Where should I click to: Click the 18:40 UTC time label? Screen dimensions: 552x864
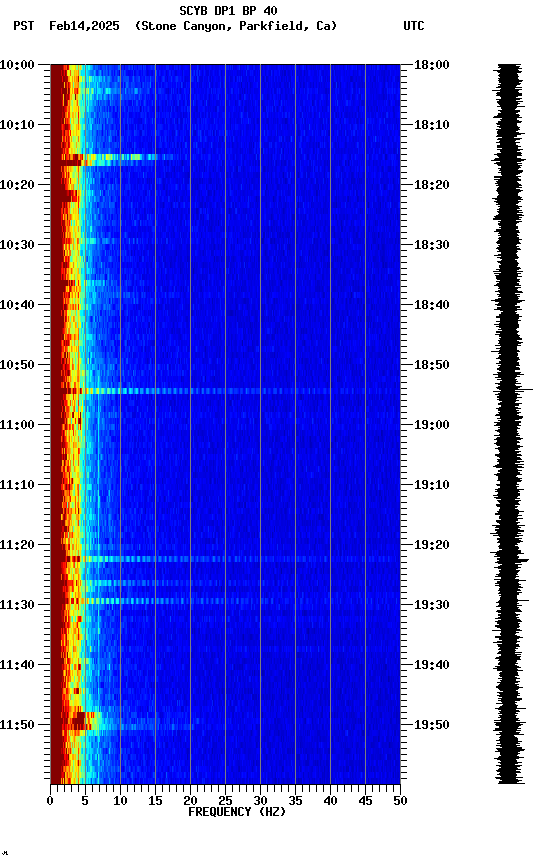click(x=432, y=305)
